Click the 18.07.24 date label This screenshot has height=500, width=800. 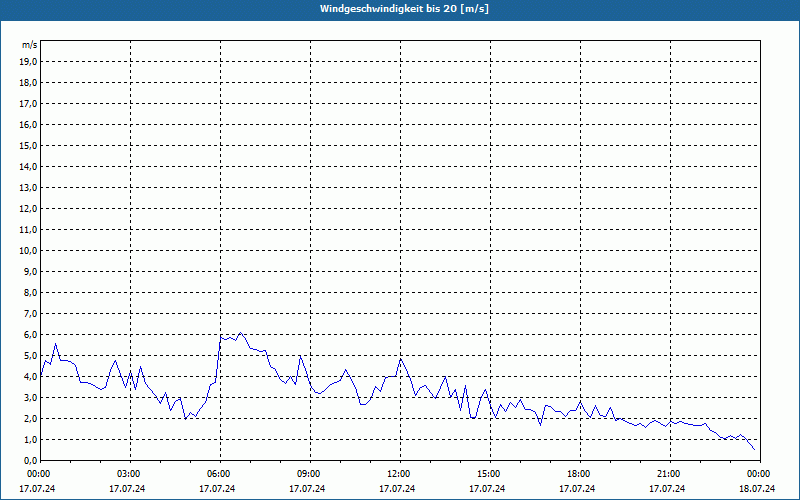(757, 489)
